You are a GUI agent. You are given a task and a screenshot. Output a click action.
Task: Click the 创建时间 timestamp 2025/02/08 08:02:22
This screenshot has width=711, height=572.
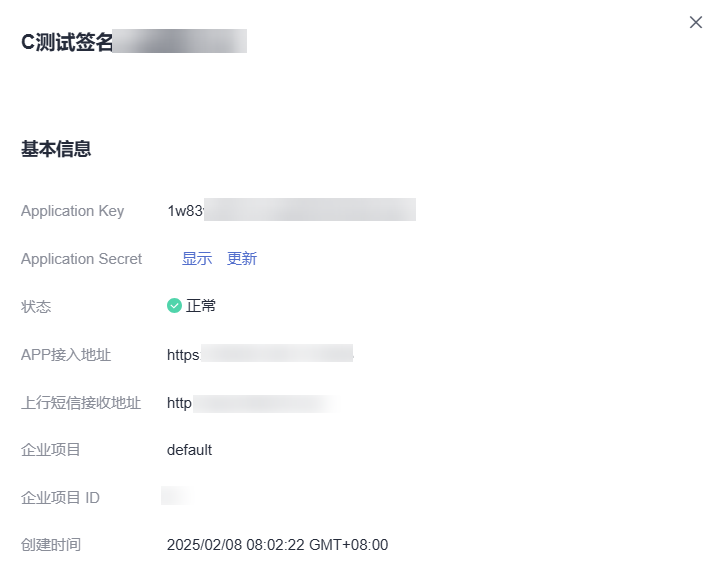(278, 544)
